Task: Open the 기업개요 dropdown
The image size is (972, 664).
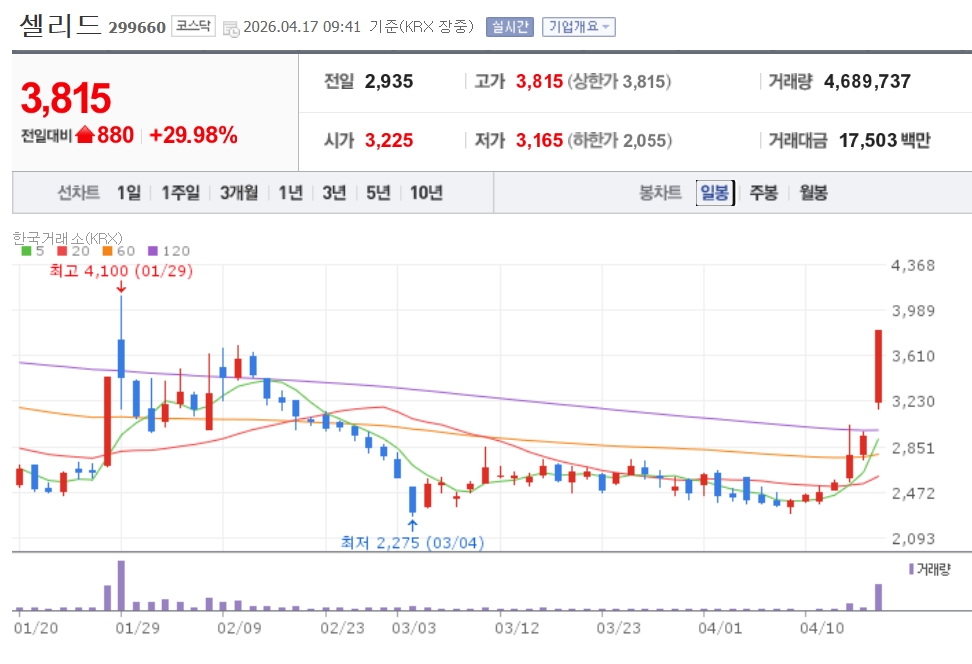Action: click(x=579, y=27)
